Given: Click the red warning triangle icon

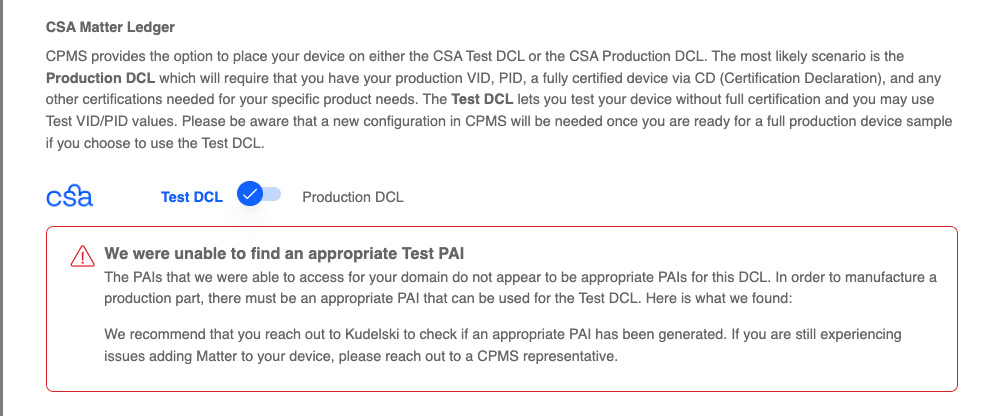Looking at the screenshot, I should [82, 257].
